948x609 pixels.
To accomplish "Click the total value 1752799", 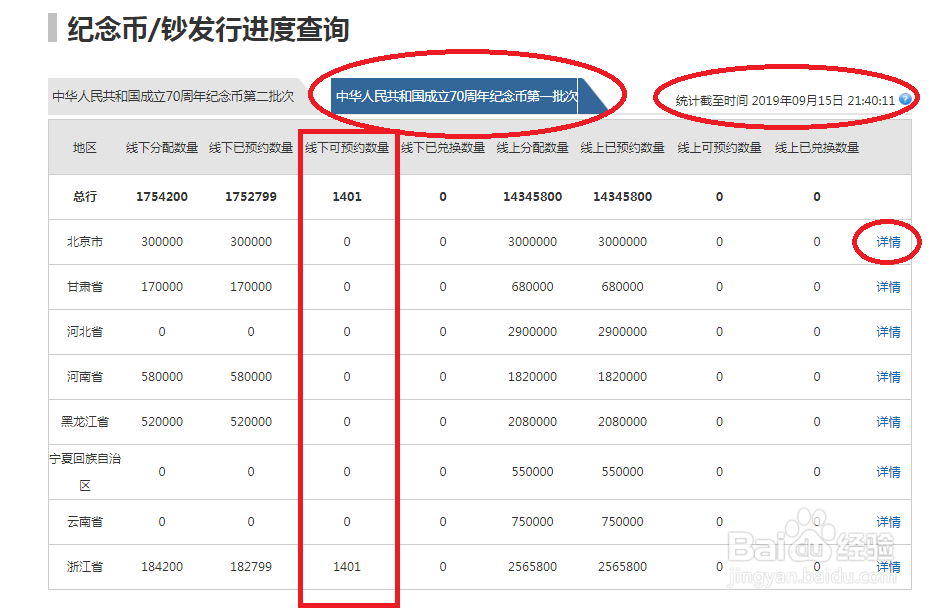I will (251, 197).
